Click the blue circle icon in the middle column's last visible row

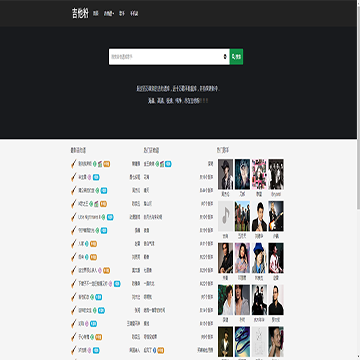pos(154,350)
